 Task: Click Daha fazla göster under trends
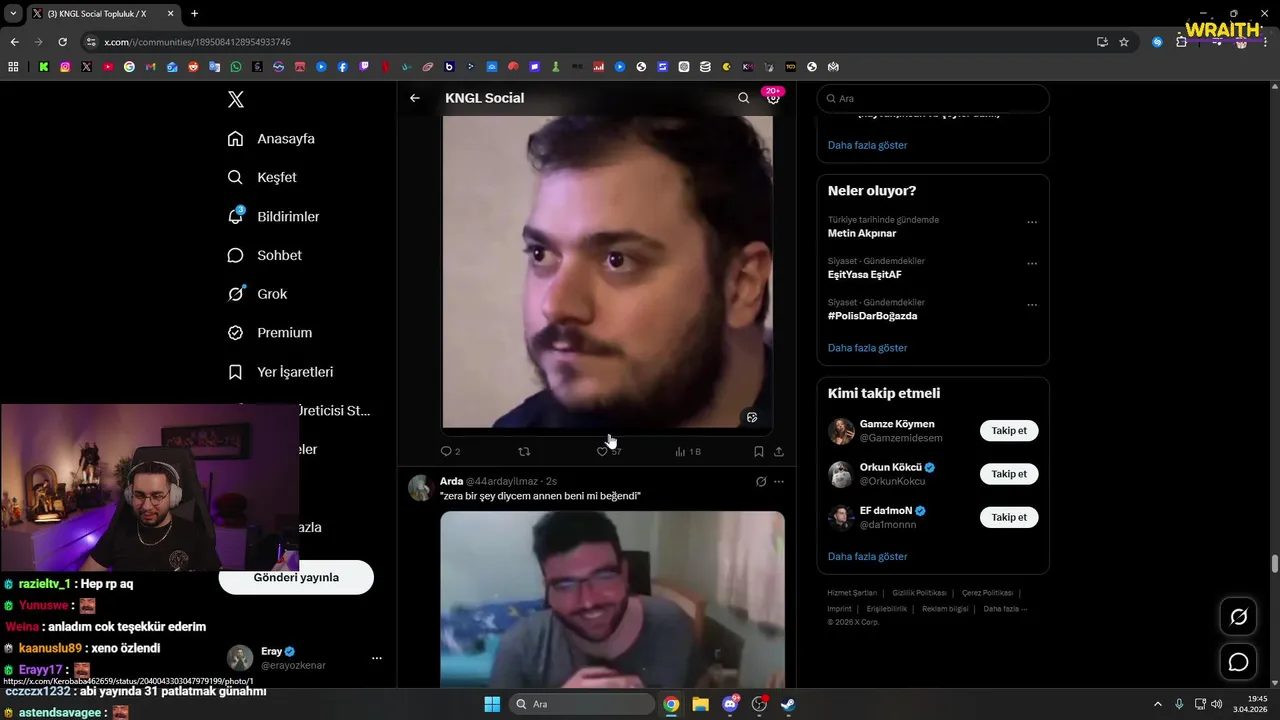click(x=867, y=348)
